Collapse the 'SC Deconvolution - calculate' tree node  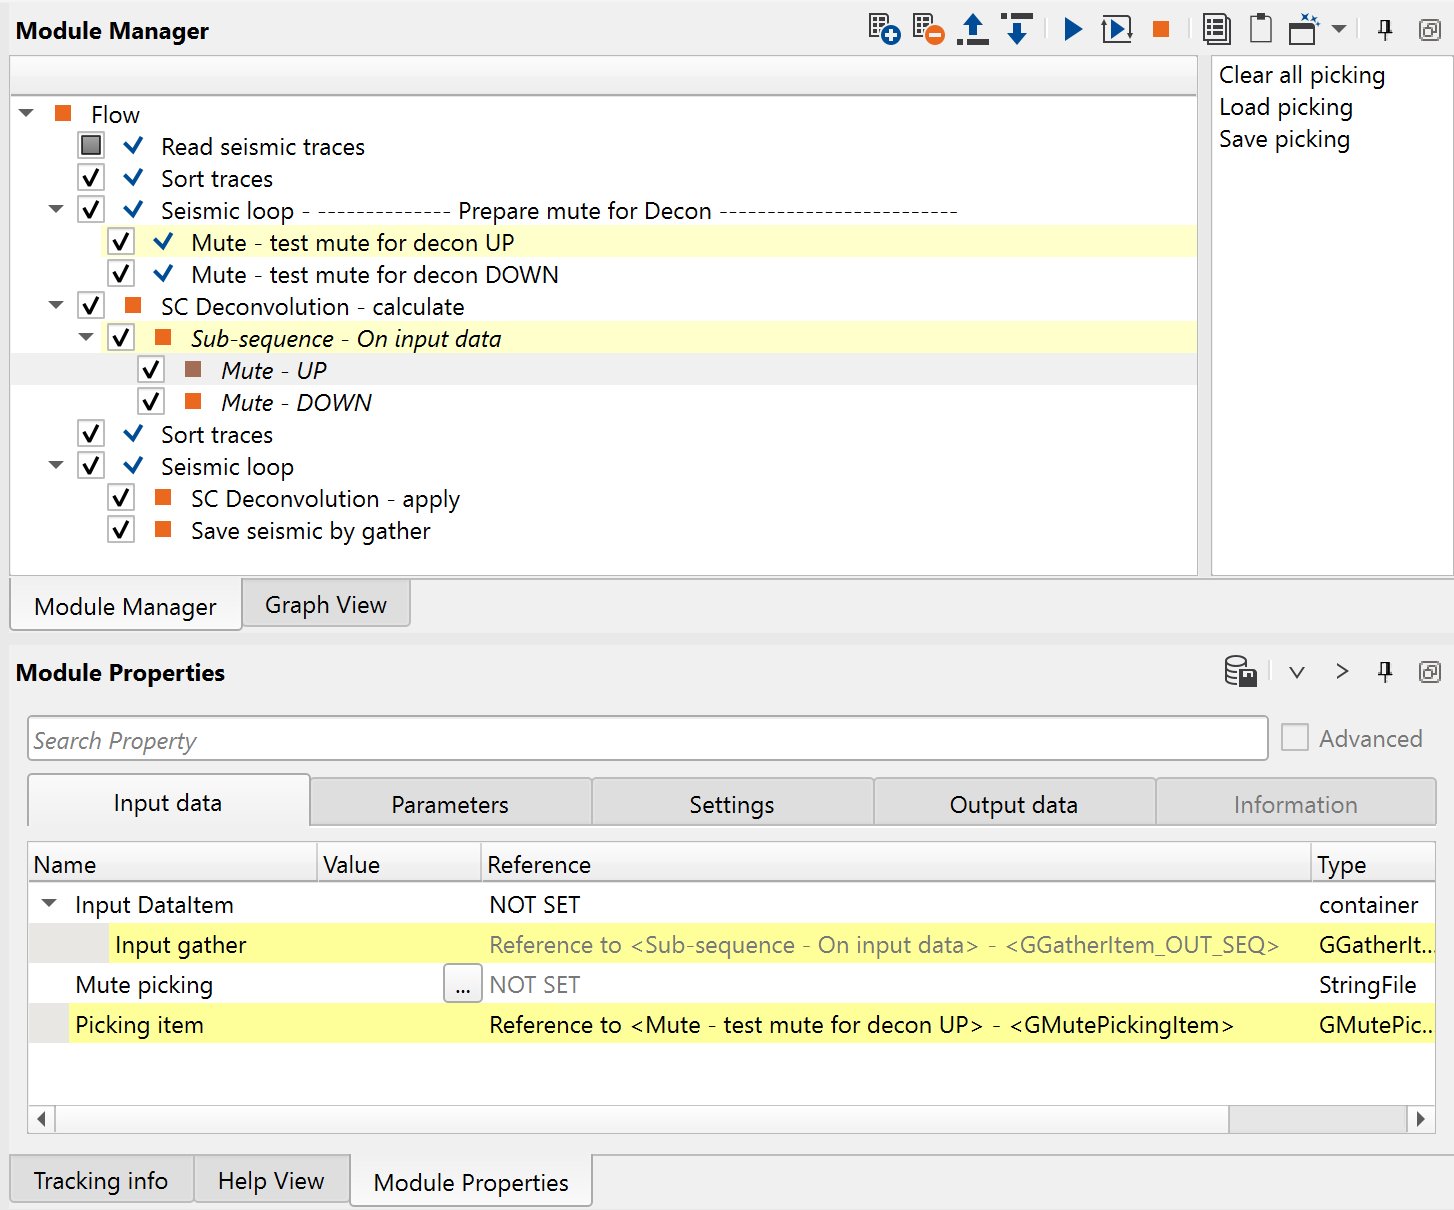(56, 306)
